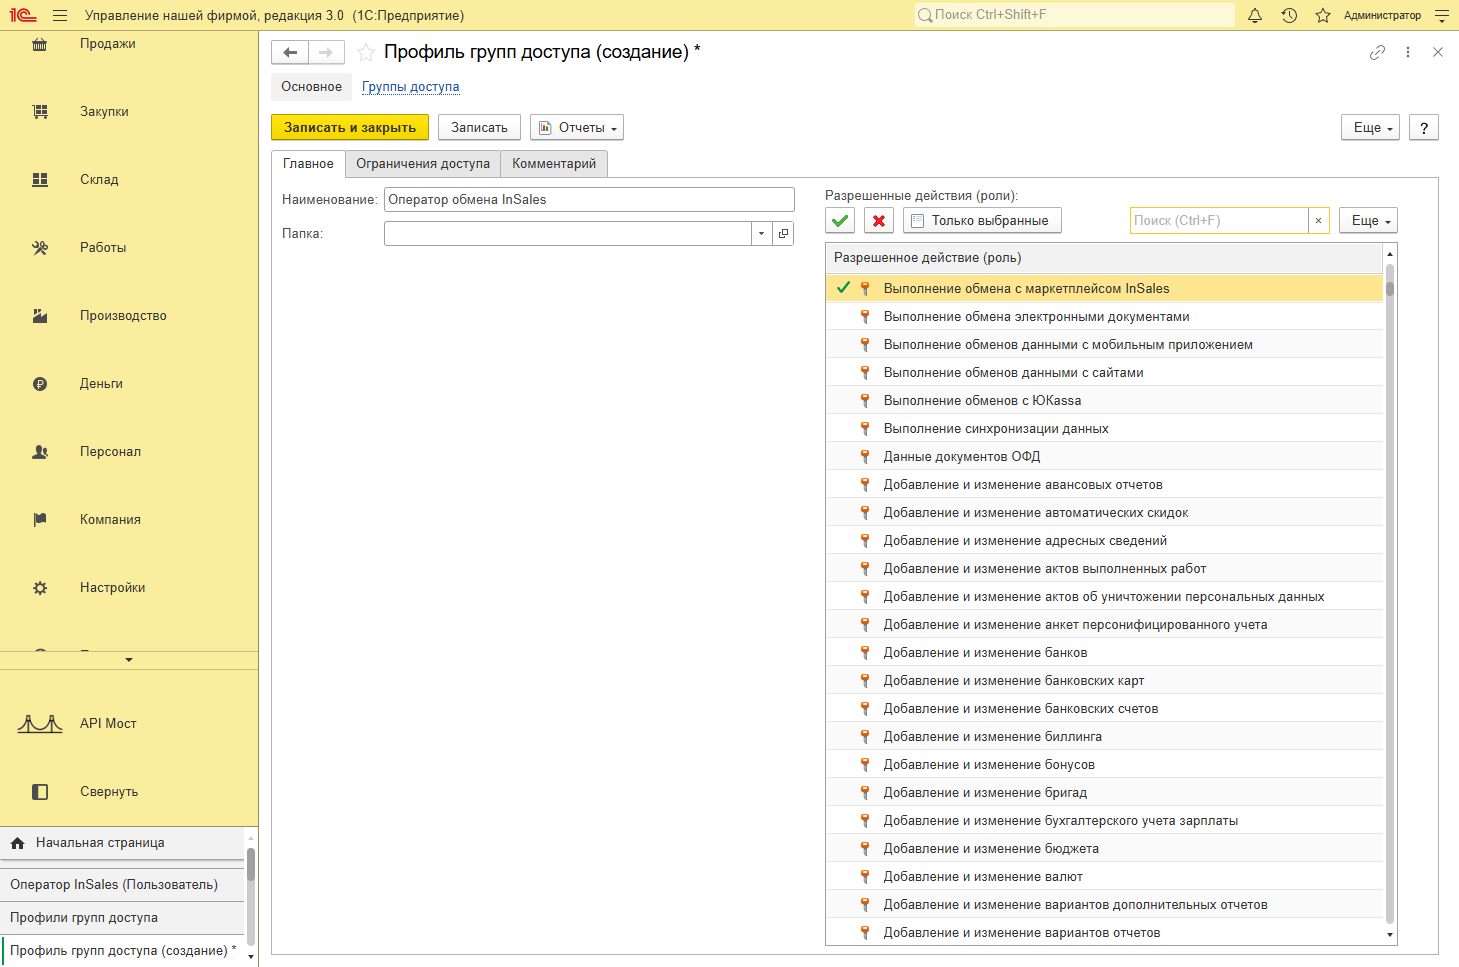
Task: Click the Записать и закрыть button
Action: click(x=350, y=128)
